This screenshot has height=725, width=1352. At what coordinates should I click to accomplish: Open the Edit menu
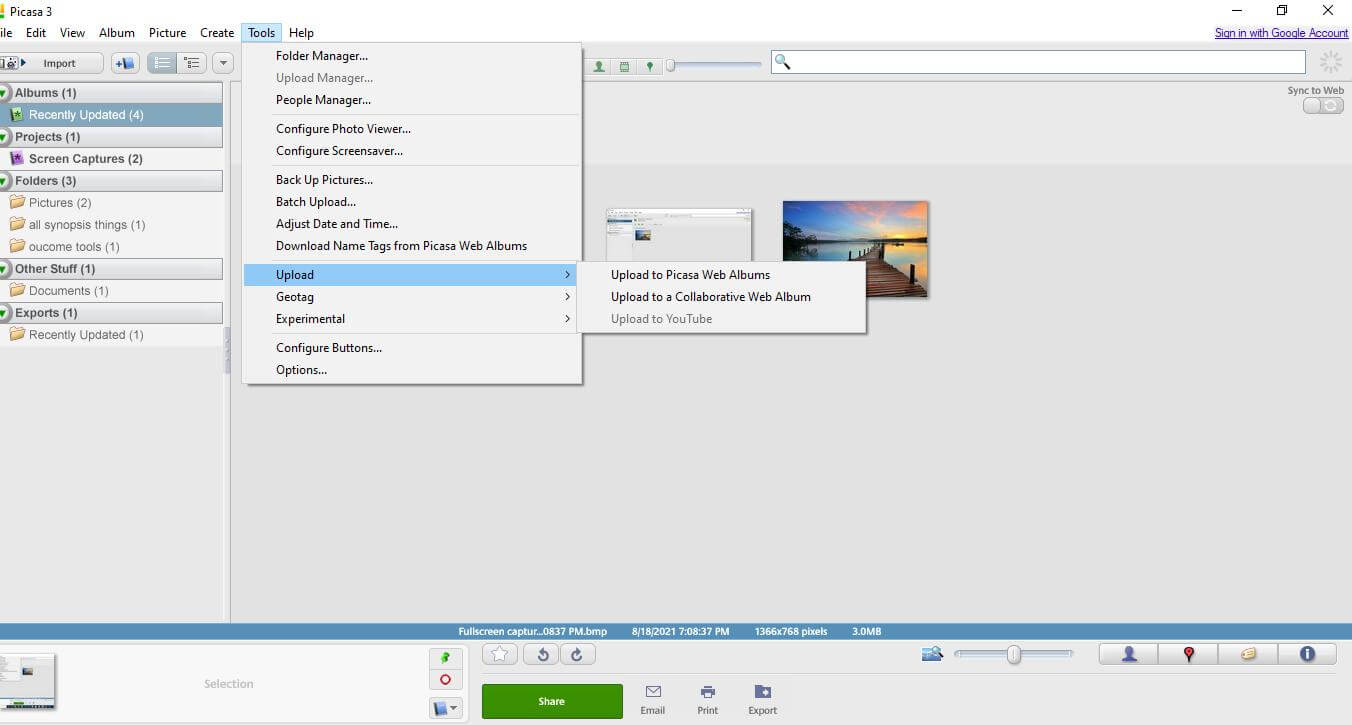point(36,33)
